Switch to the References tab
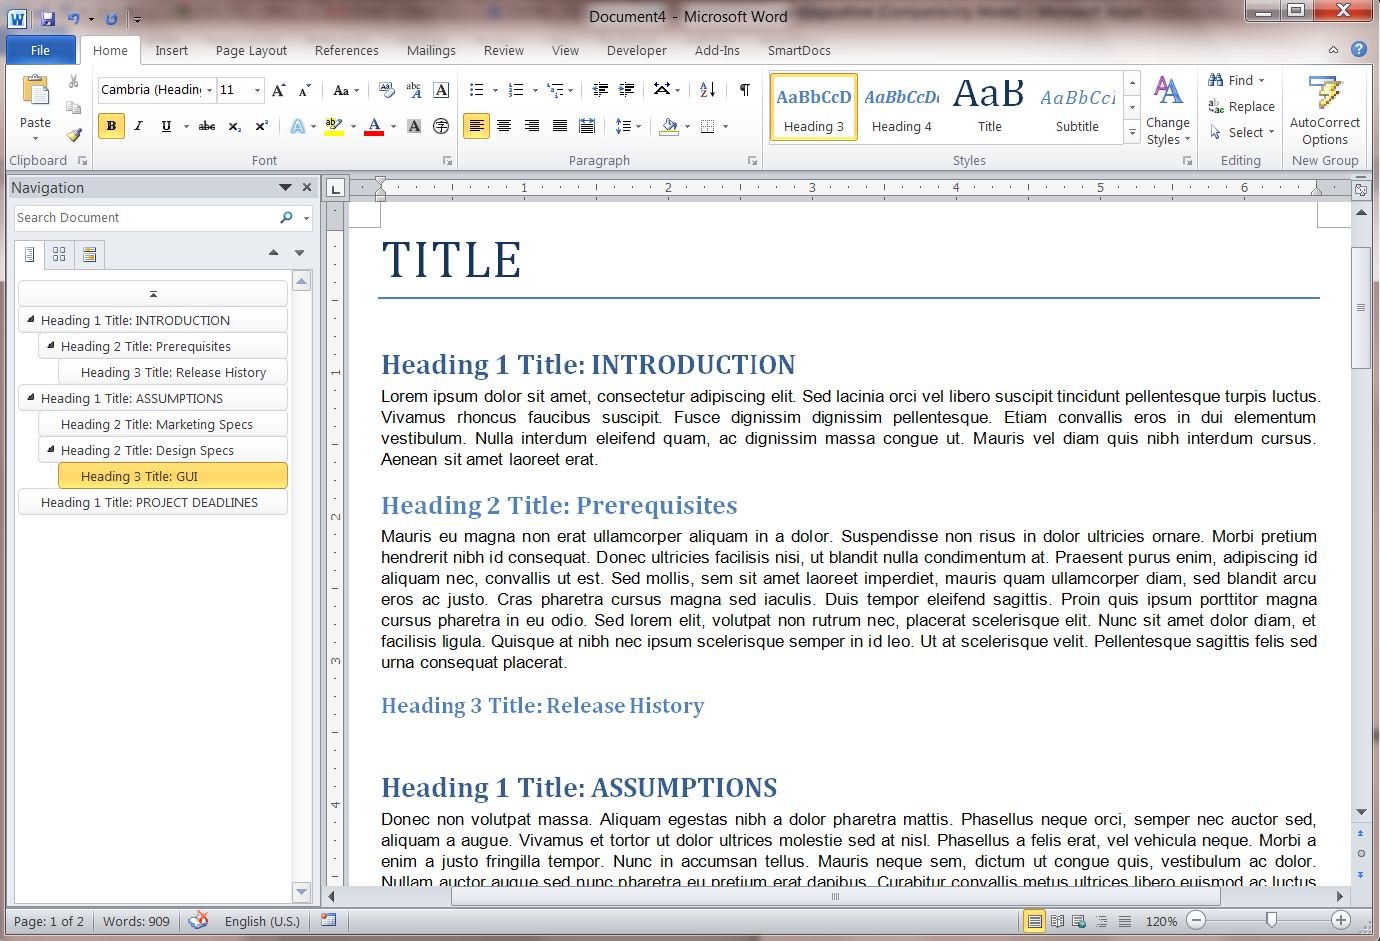This screenshot has width=1380, height=941. click(347, 50)
